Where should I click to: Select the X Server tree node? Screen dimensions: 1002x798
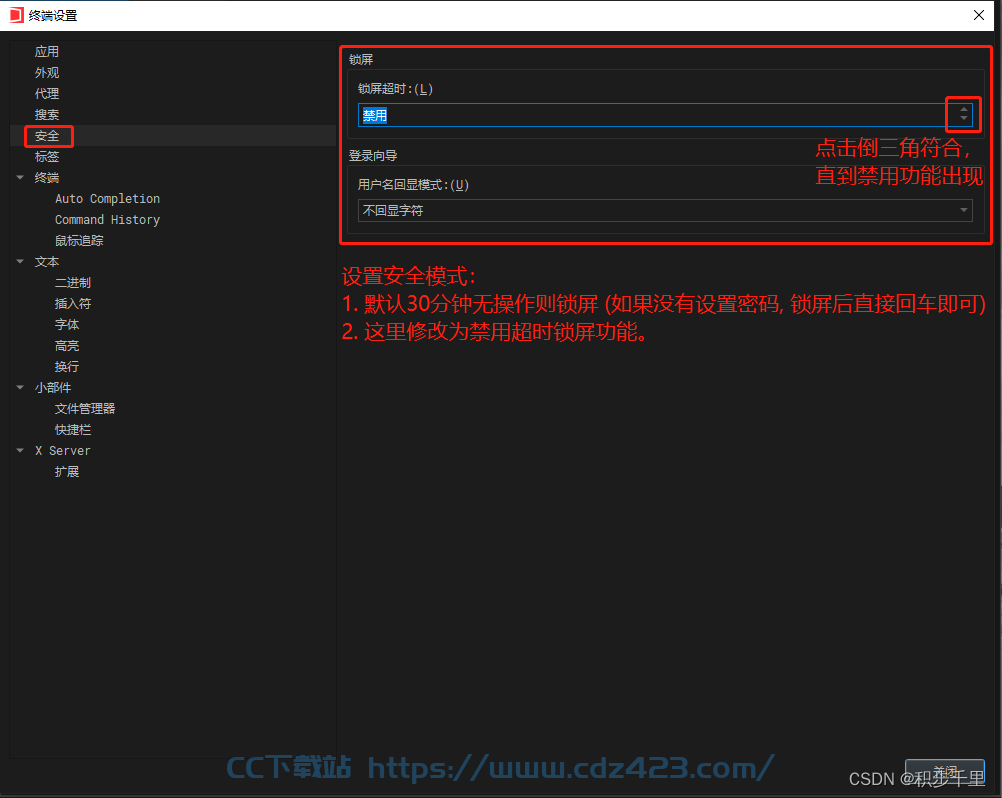click(x=63, y=450)
